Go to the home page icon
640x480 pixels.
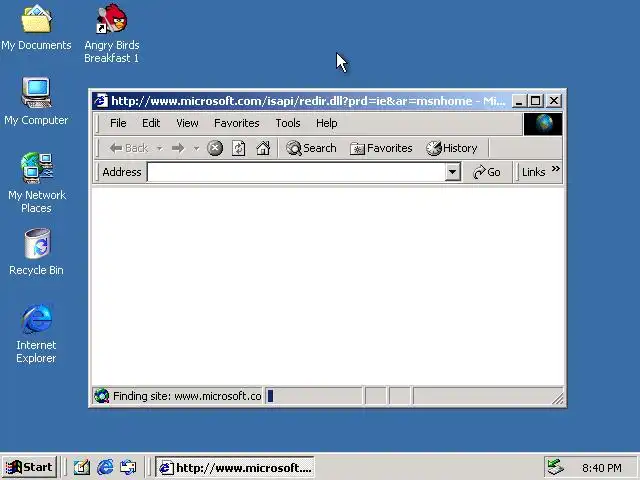(x=263, y=148)
